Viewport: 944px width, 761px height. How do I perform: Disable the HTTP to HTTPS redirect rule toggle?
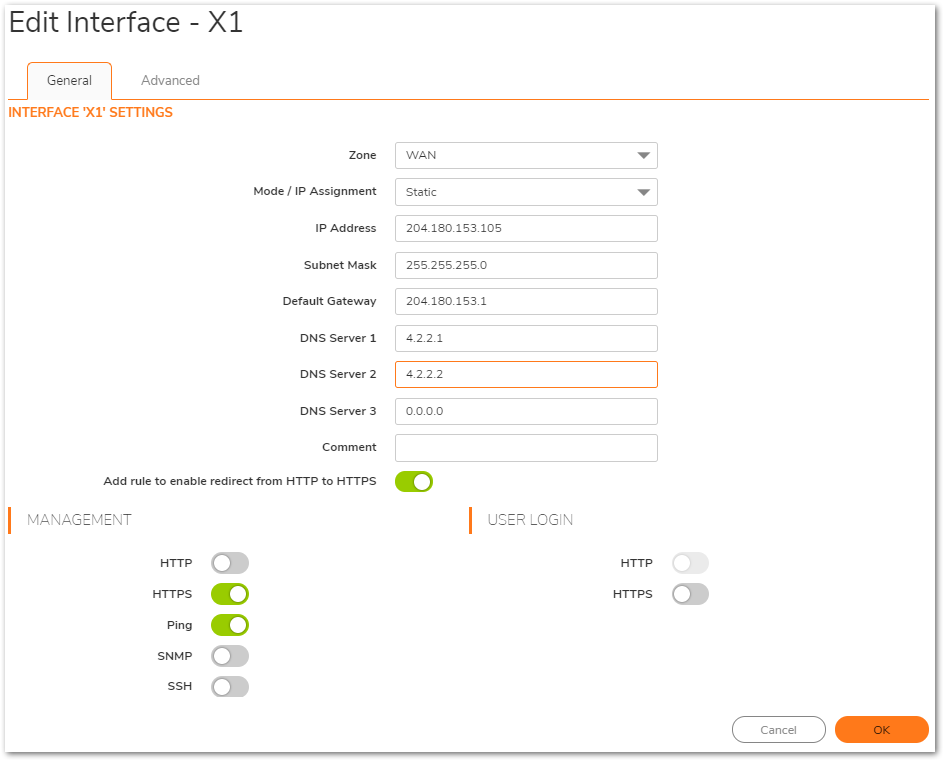[414, 482]
